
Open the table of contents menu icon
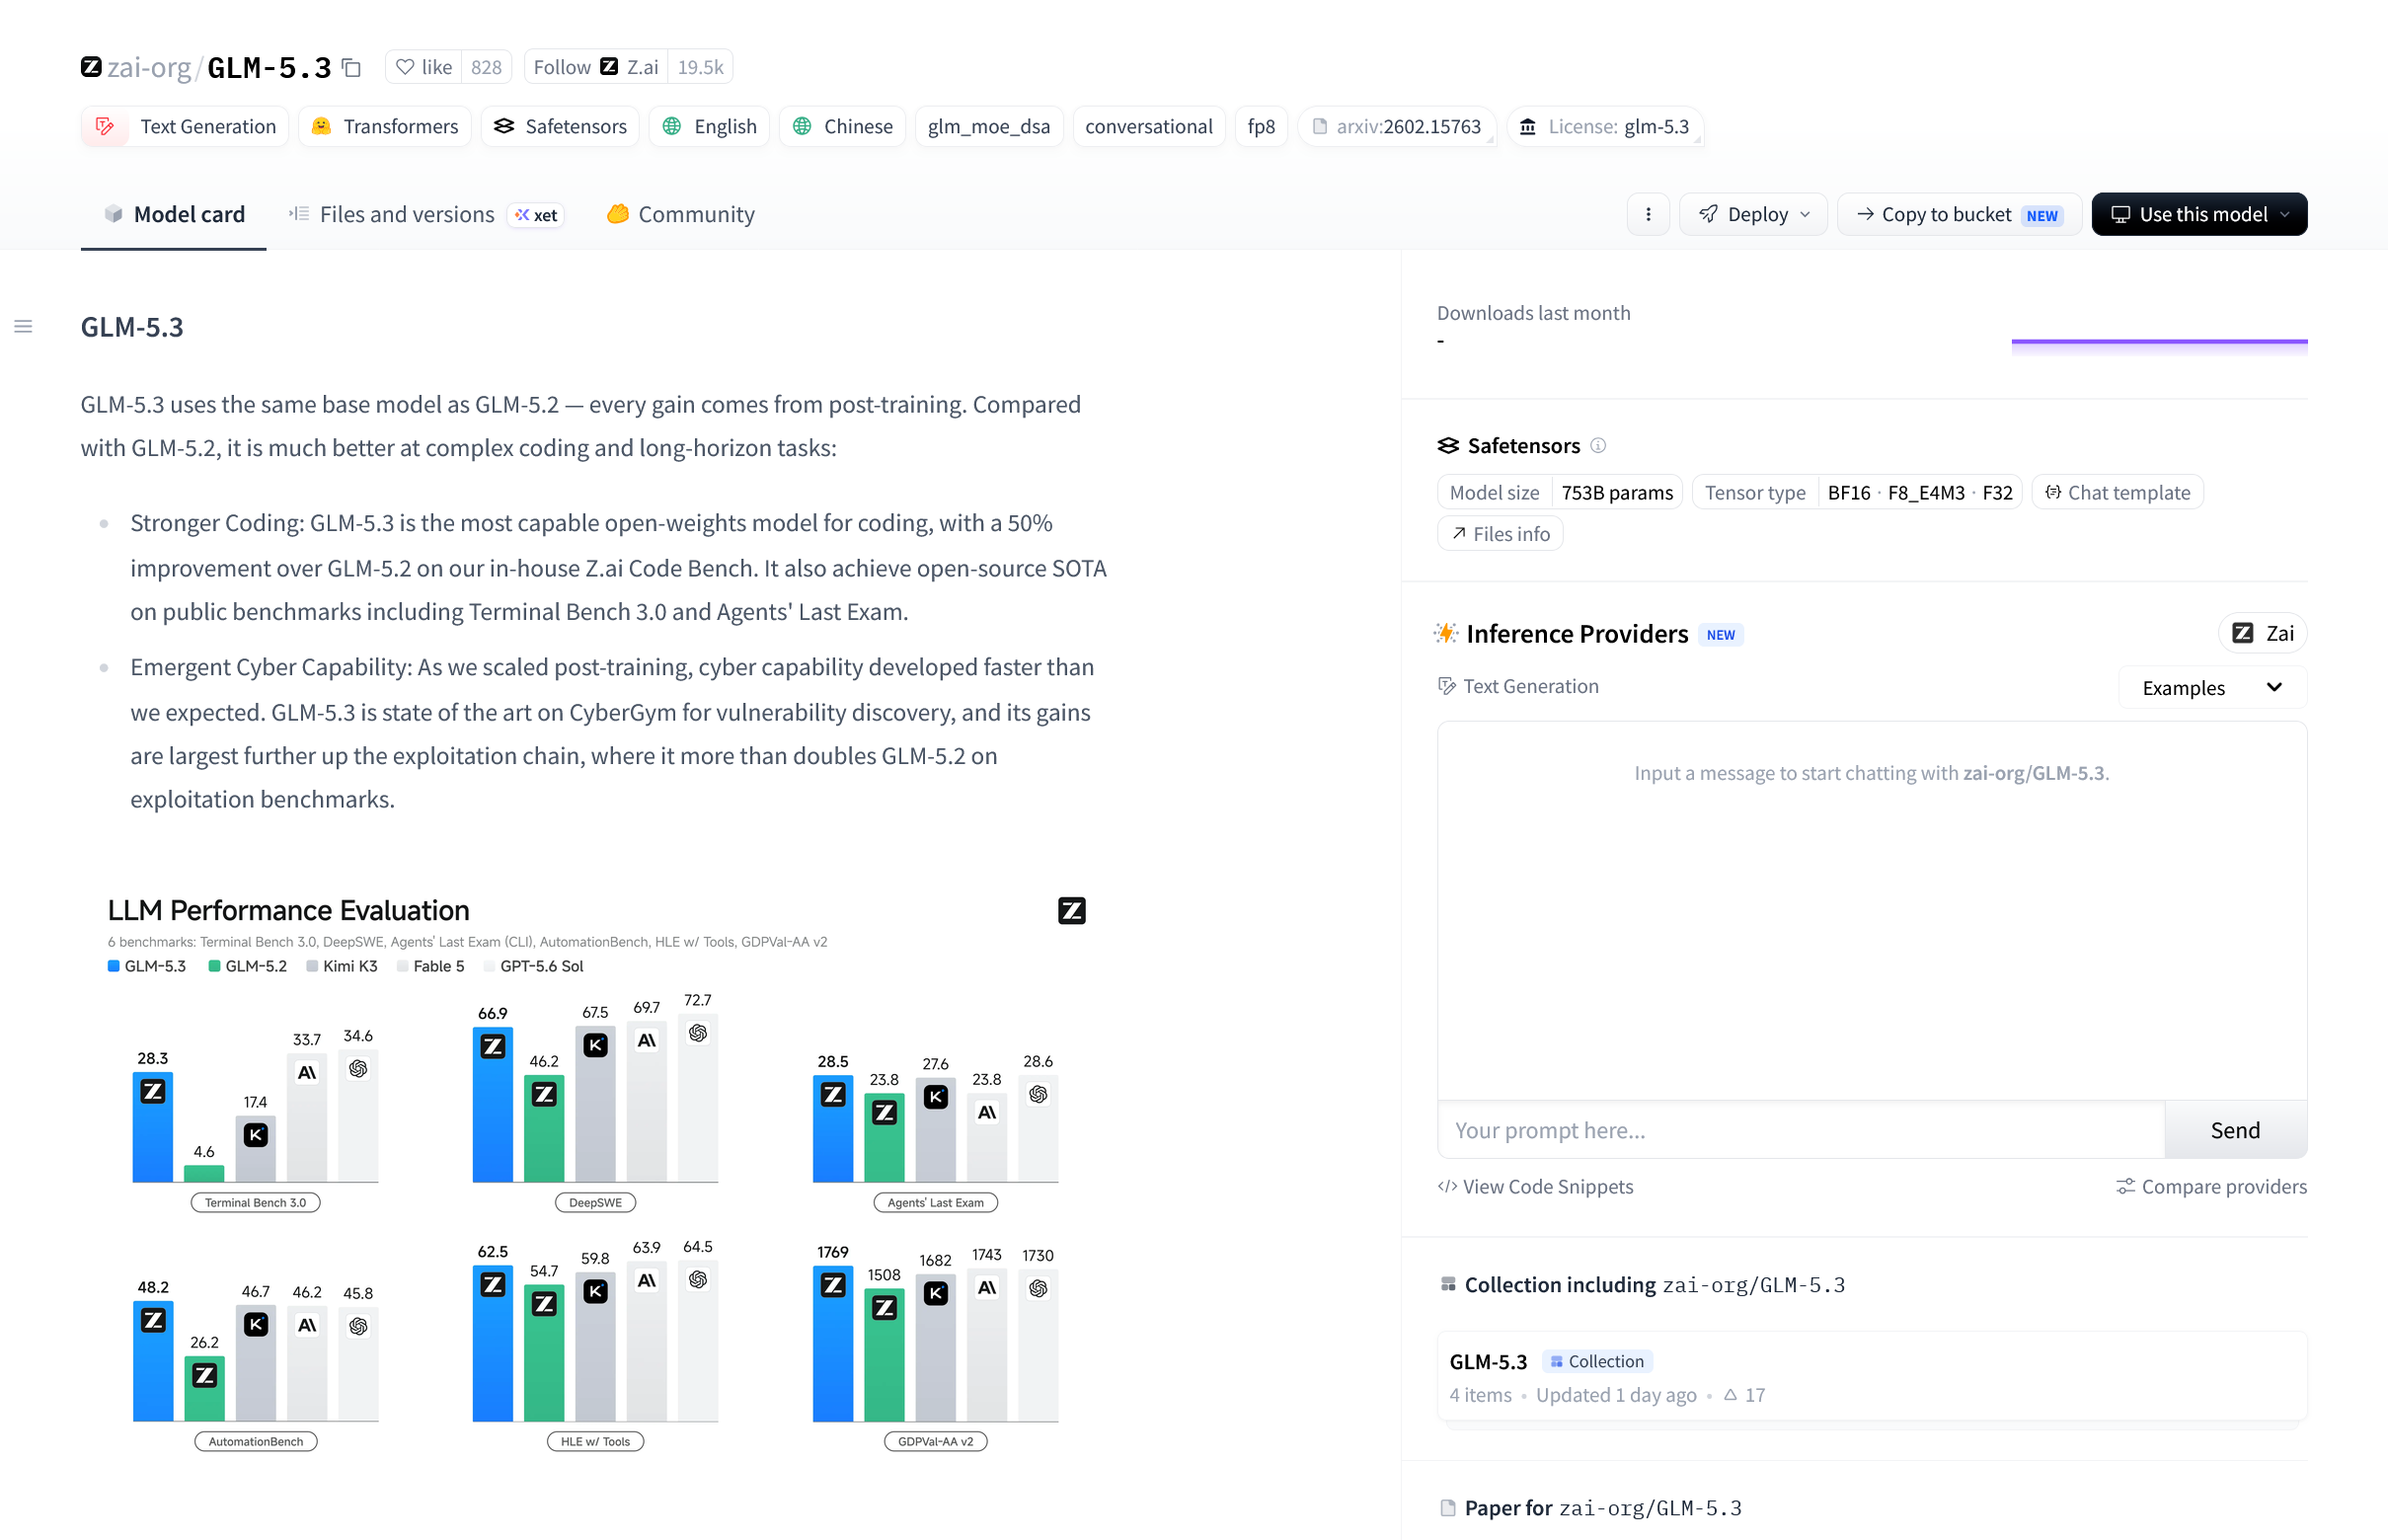[23, 326]
